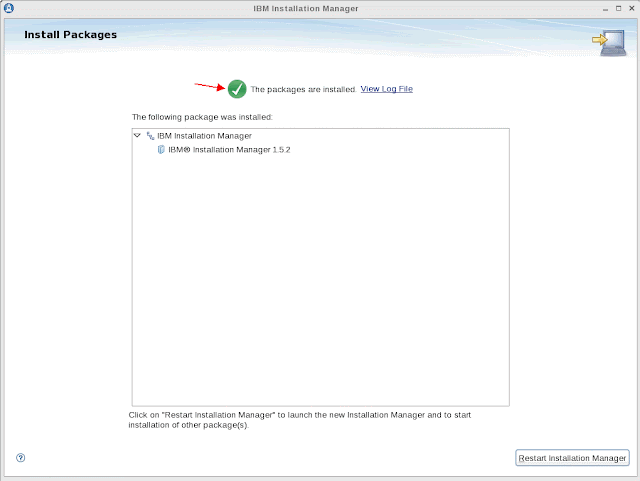Click the Install Packages heading
The width and height of the screenshot is (640, 481).
(x=71, y=35)
